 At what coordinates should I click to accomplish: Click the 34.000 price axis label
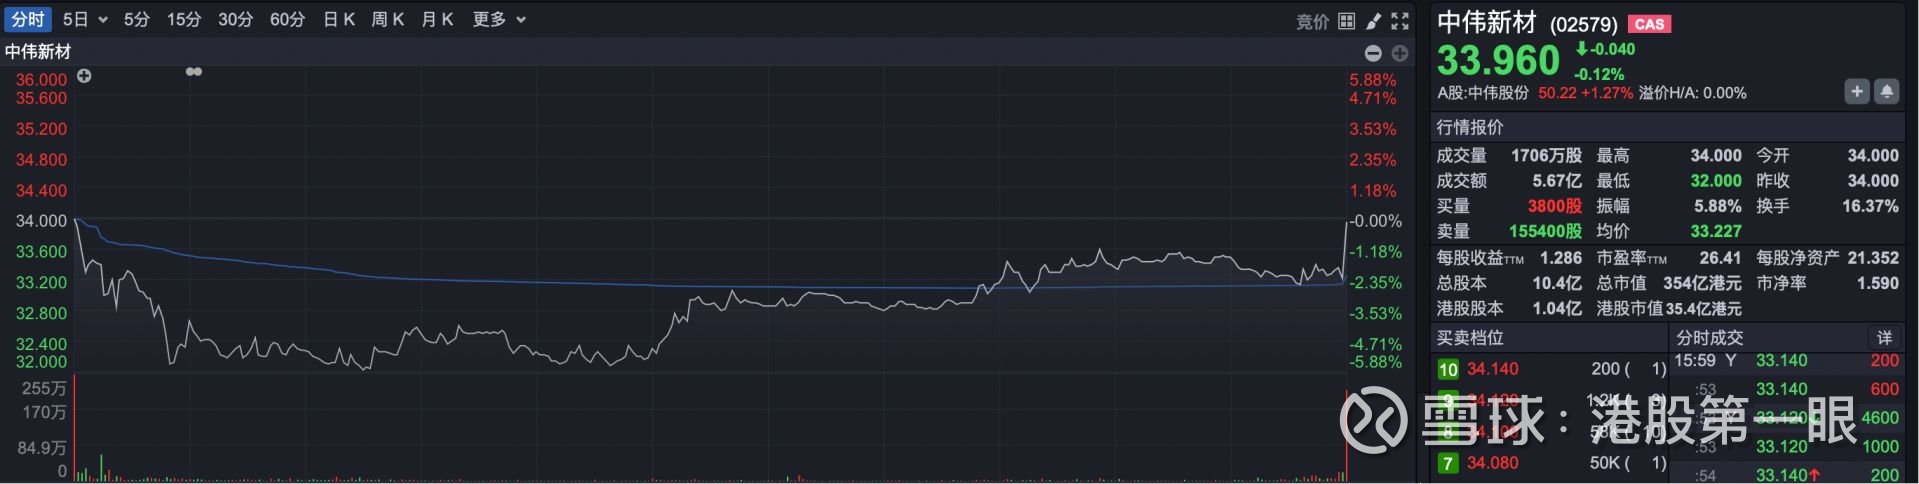click(41, 220)
